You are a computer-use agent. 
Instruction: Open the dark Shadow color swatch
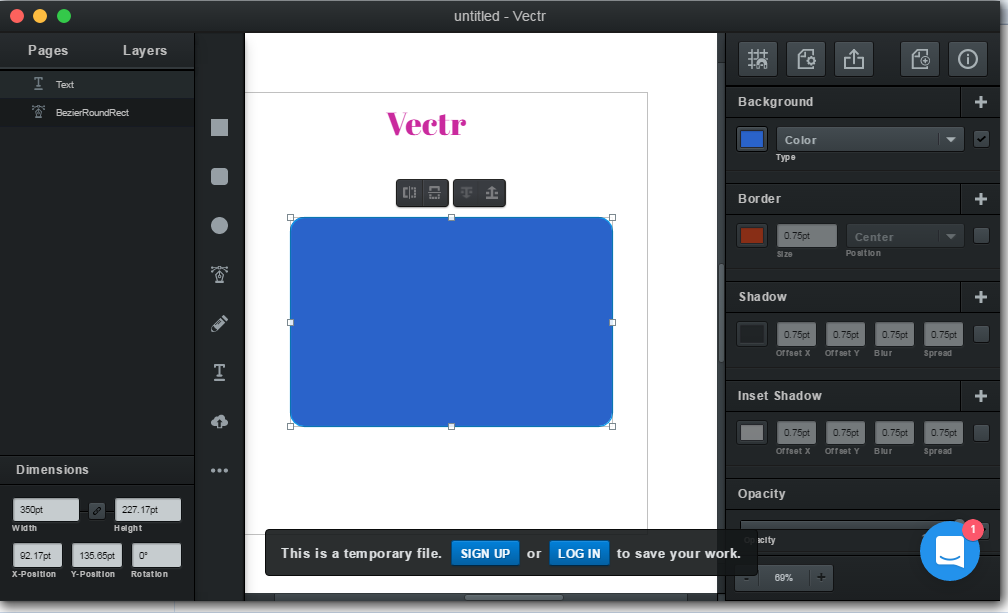(x=752, y=334)
